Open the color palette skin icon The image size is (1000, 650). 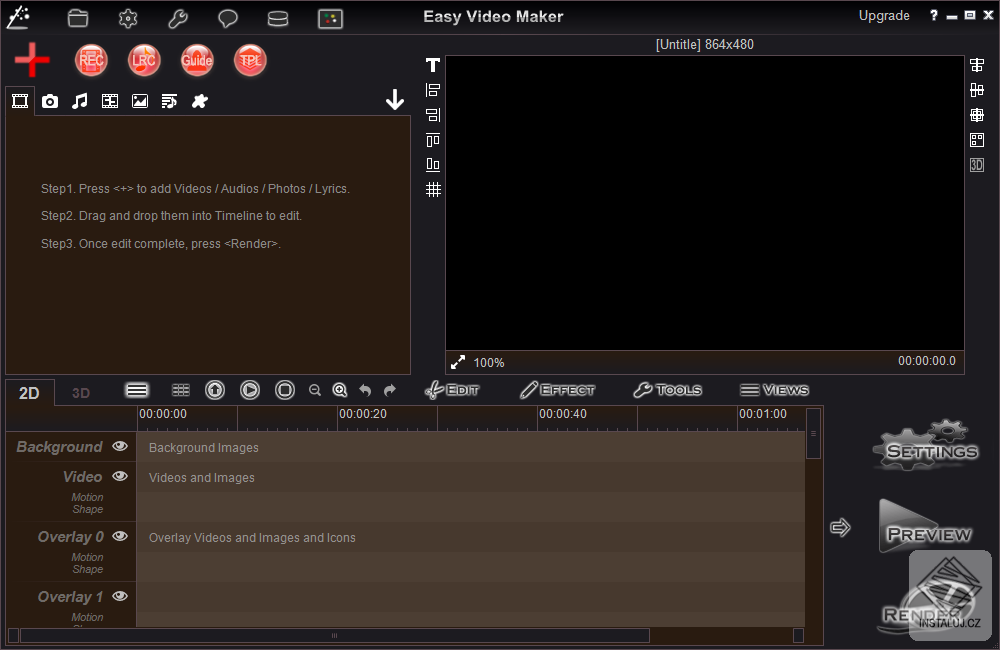(x=330, y=18)
